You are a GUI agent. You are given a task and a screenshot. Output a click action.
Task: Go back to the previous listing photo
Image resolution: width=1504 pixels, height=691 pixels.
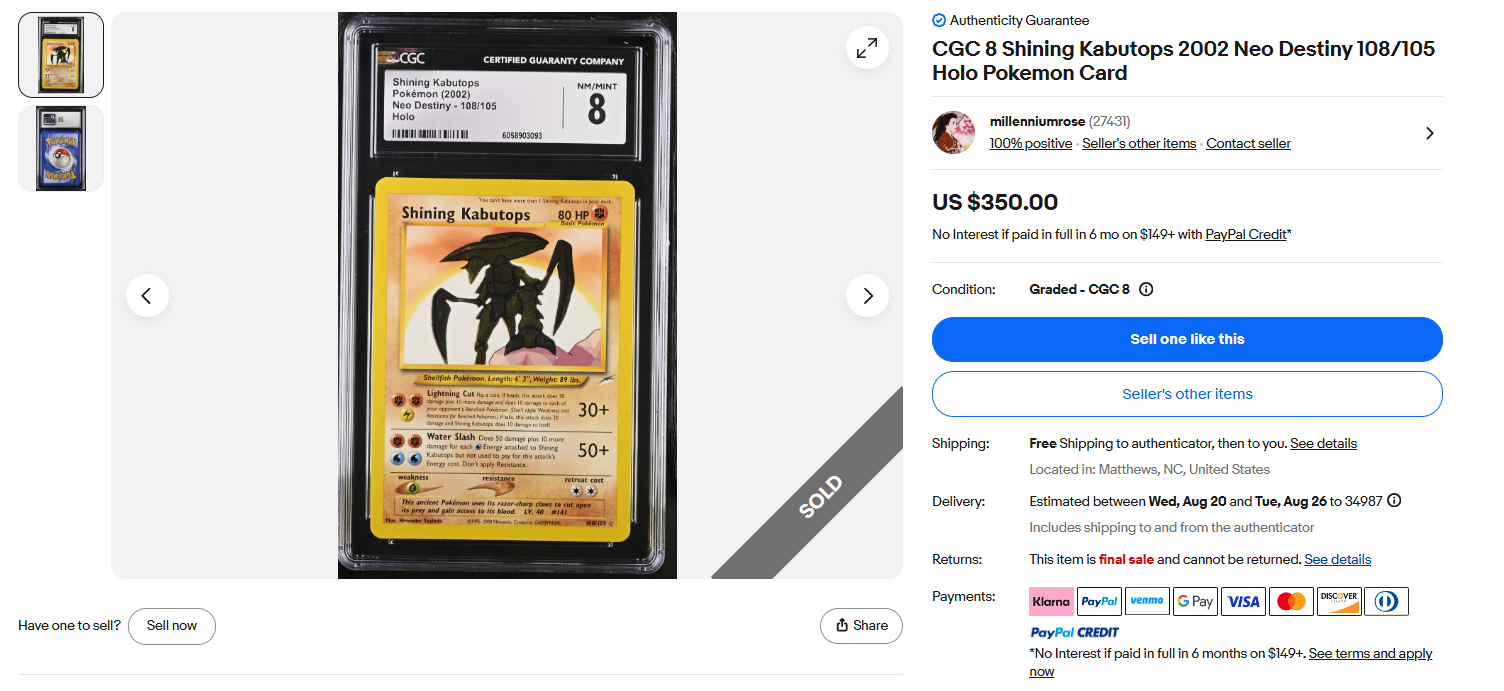147,295
